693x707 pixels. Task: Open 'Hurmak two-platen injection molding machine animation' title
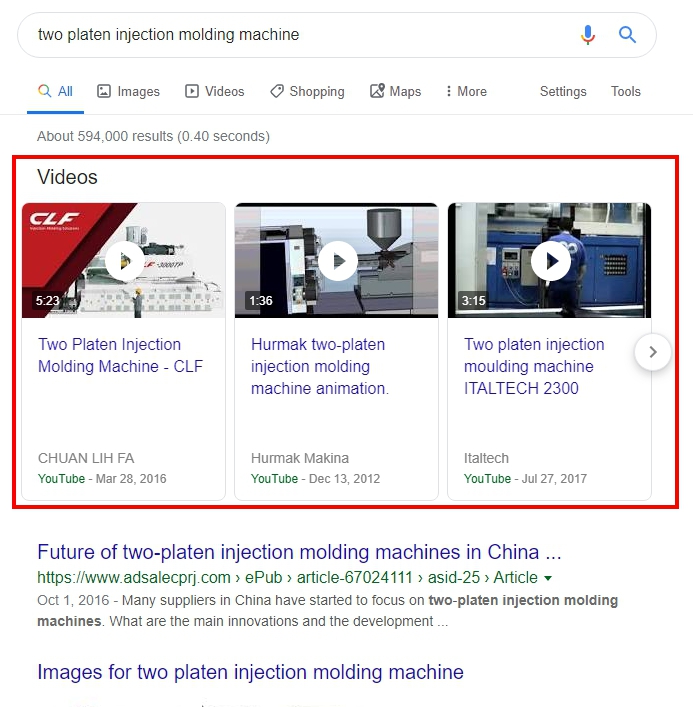point(320,366)
